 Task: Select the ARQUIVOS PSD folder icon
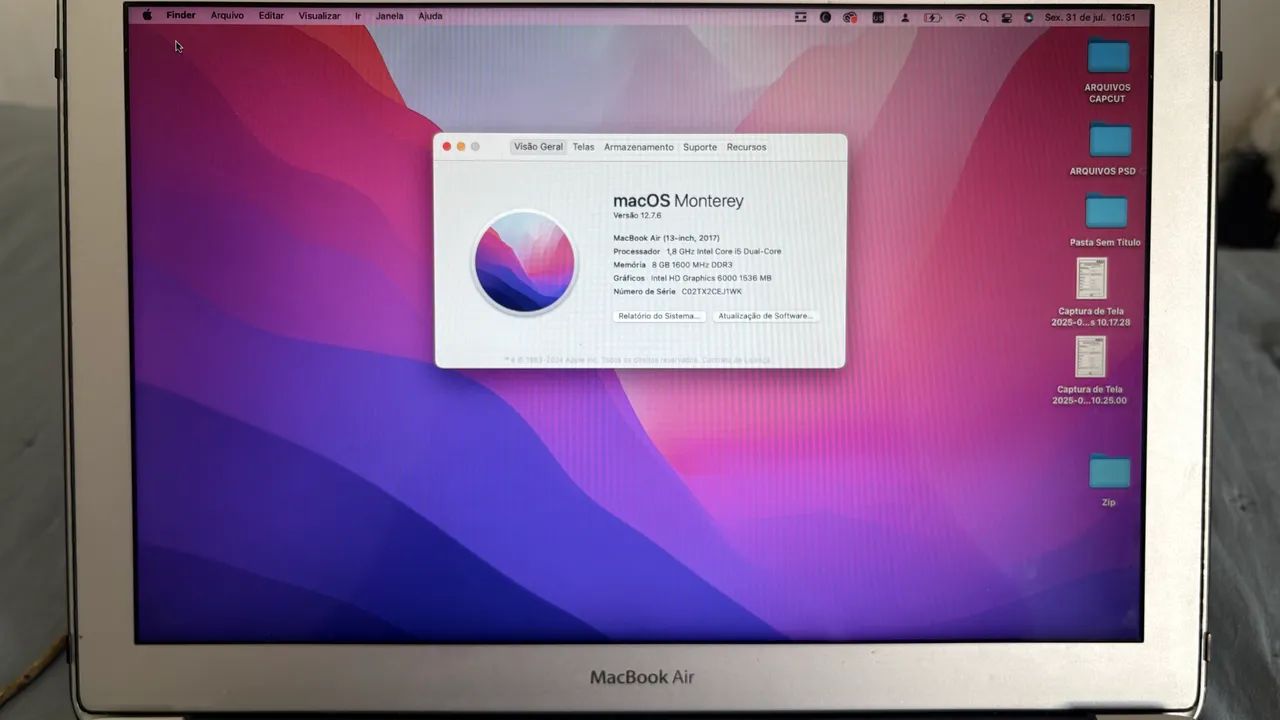(1110, 140)
